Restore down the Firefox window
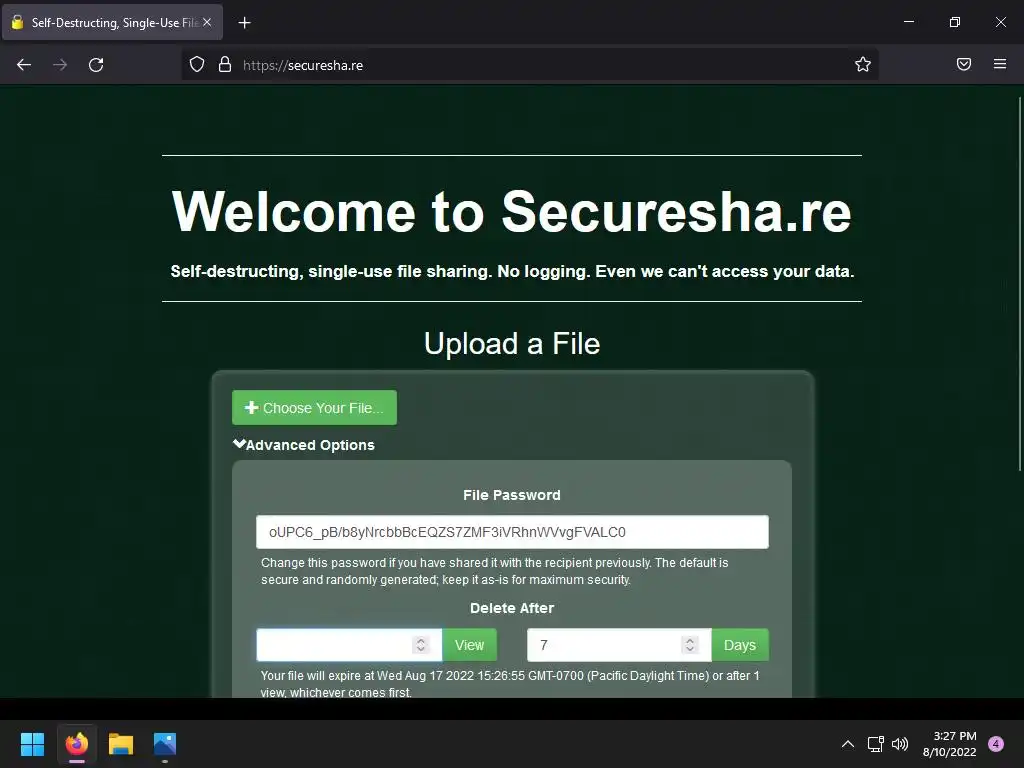Screen dimensions: 1024x768 point(955,22)
